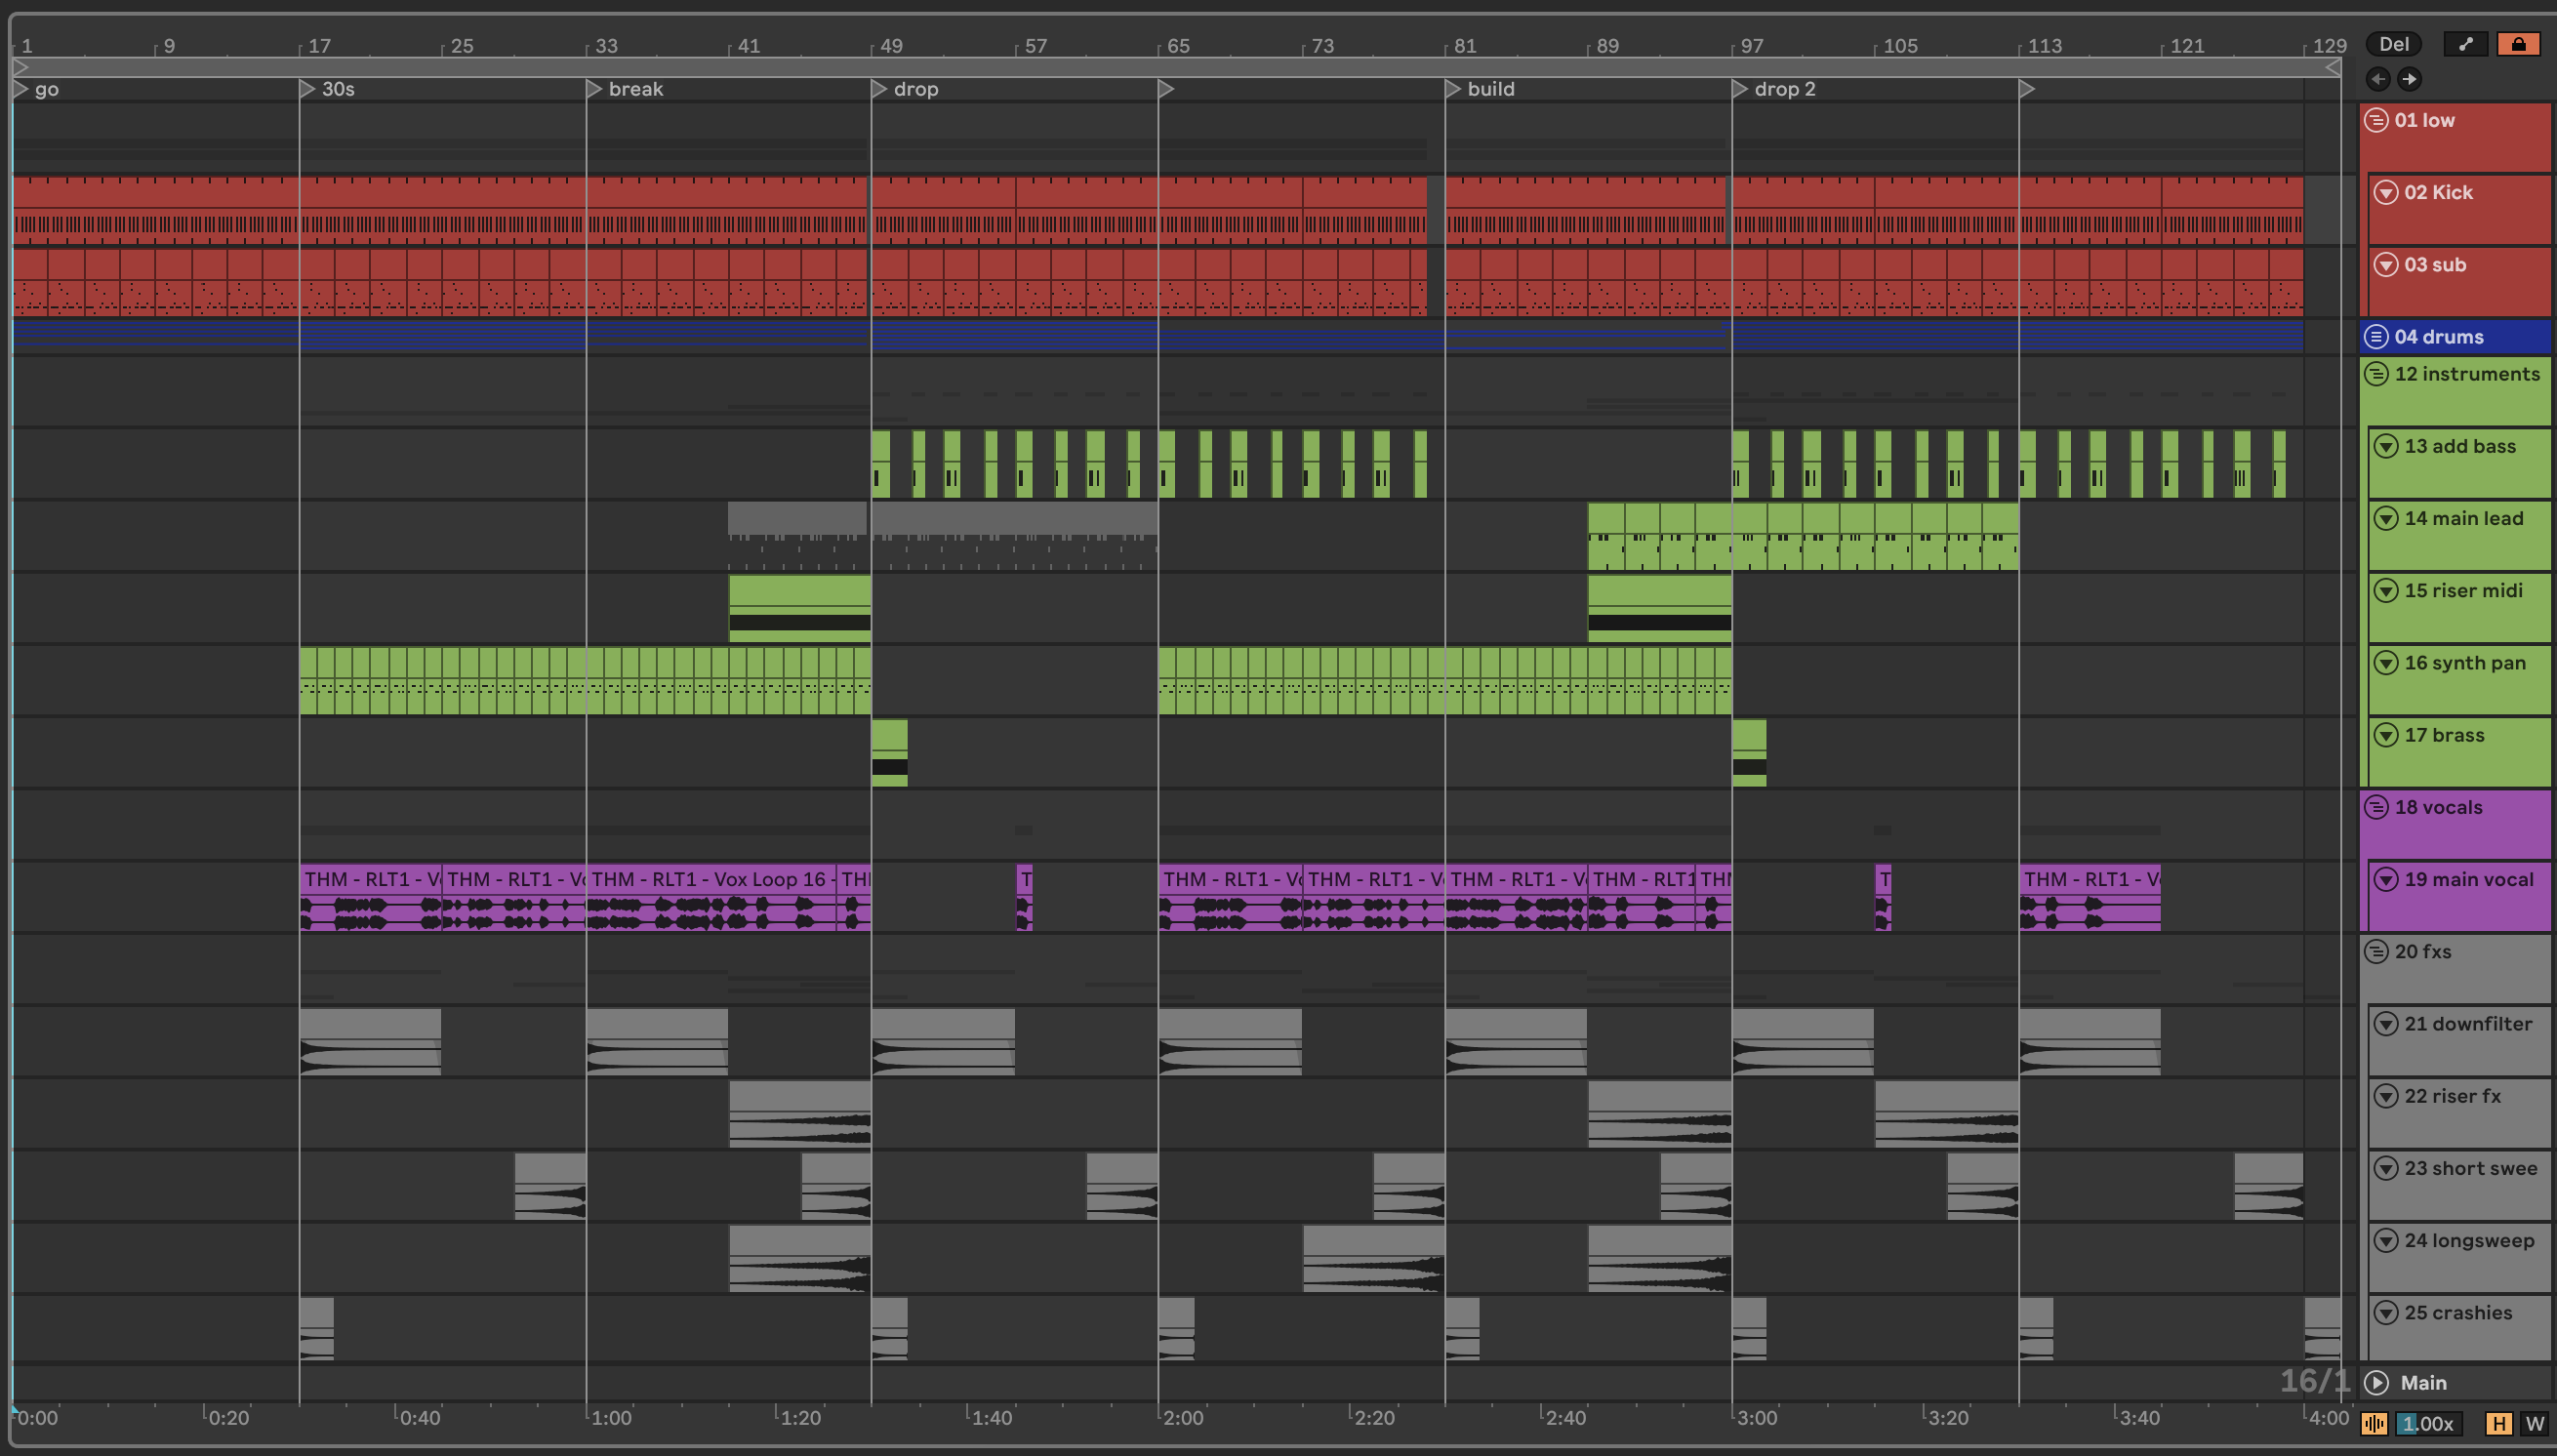Unfold the 14 main lead track

[2386, 518]
